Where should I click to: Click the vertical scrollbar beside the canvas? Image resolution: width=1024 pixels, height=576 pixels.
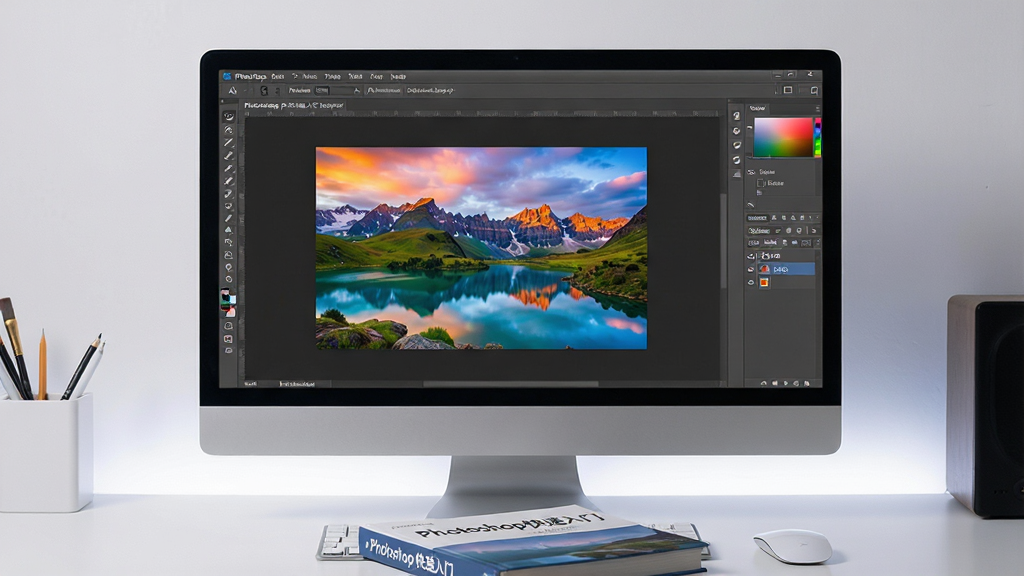pyautogui.click(x=723, y=240)
